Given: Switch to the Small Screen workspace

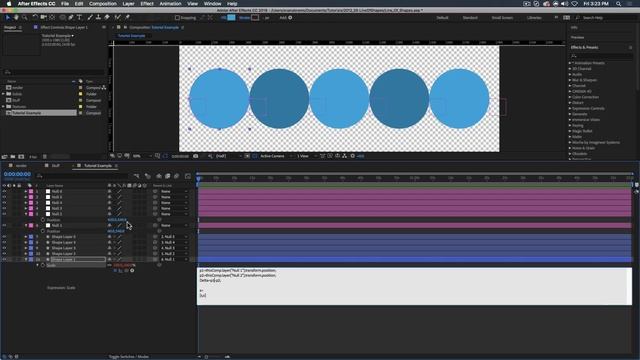Looking at the screenshot, I should pos(502,18).
